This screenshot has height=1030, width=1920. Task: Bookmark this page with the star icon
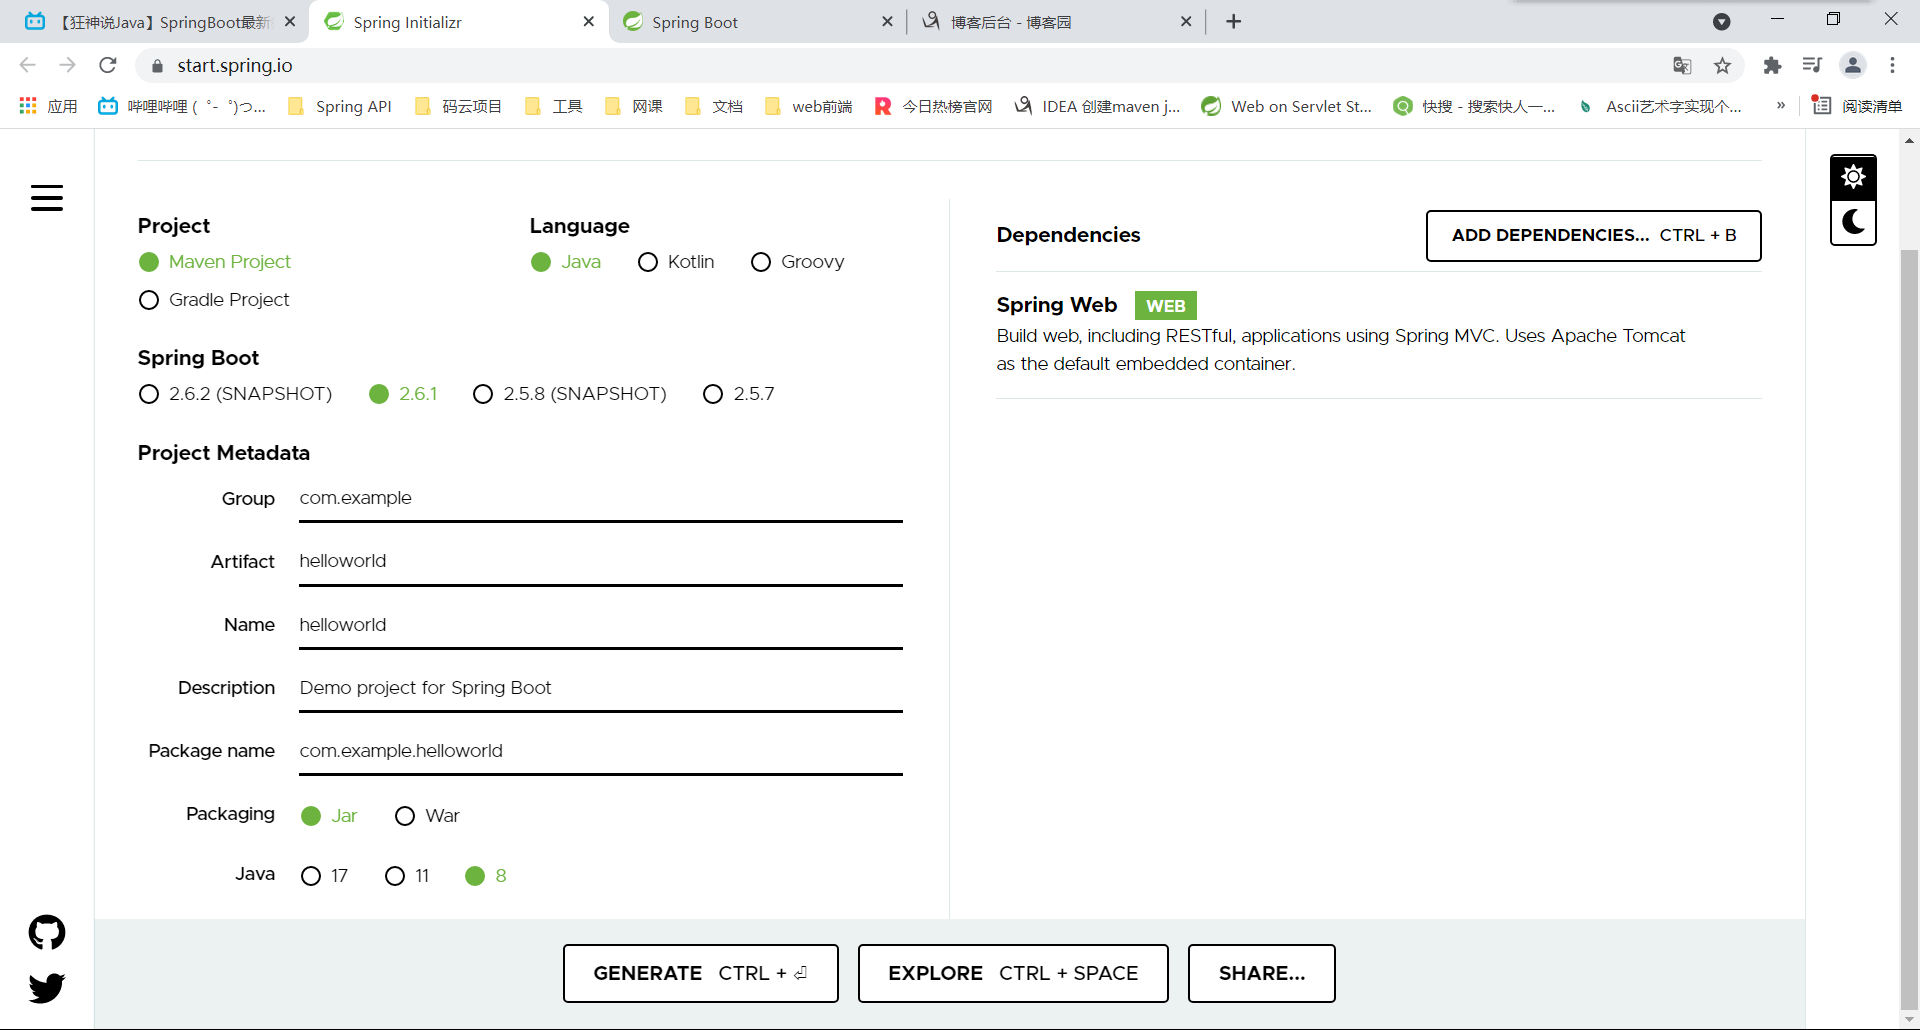(x=1722, y=65)
